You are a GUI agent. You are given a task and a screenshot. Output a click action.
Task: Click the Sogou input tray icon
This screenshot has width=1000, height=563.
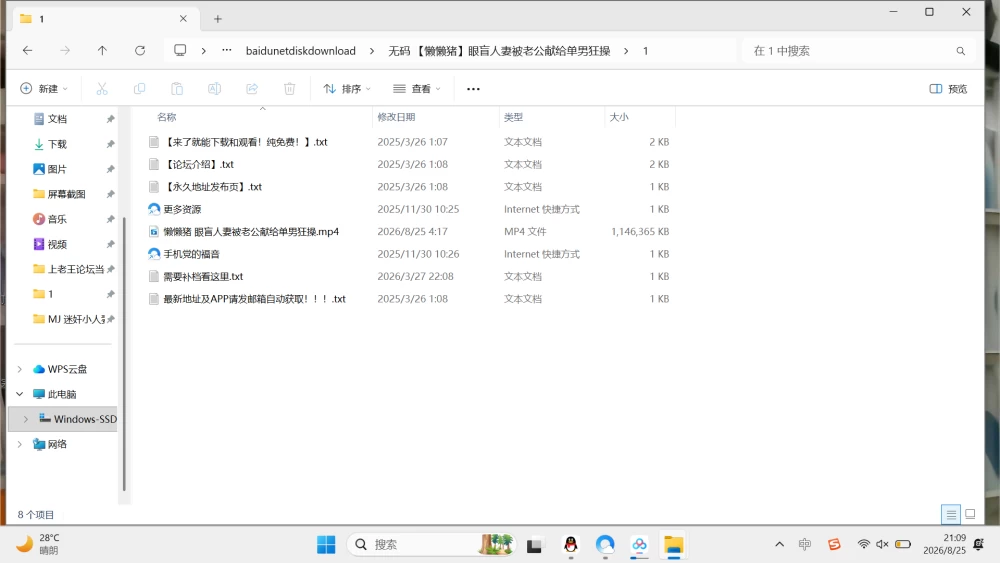(834, 544)
